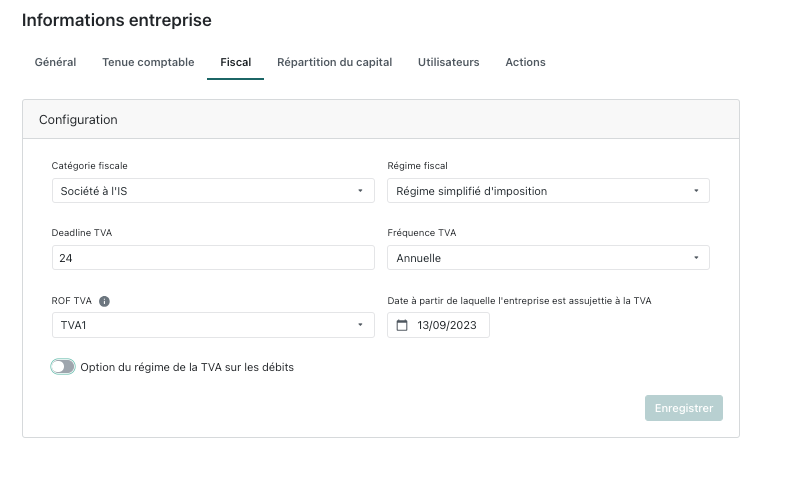Switch to the Général tab

point(55,62)
